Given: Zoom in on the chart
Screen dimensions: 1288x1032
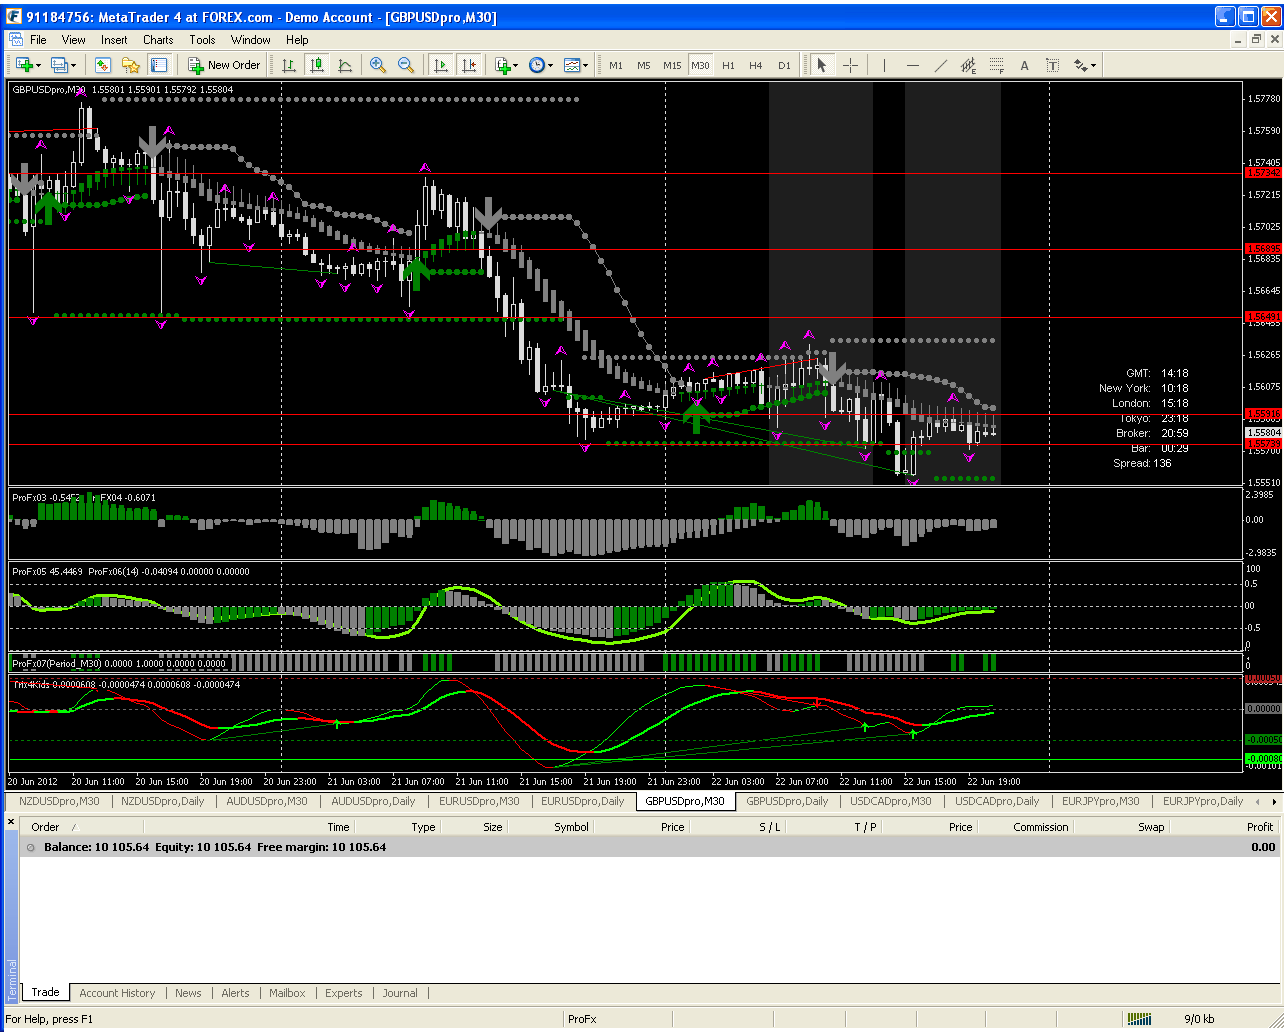Looking at the screenshot, I should pyautogui.click(x=378, y=65).
